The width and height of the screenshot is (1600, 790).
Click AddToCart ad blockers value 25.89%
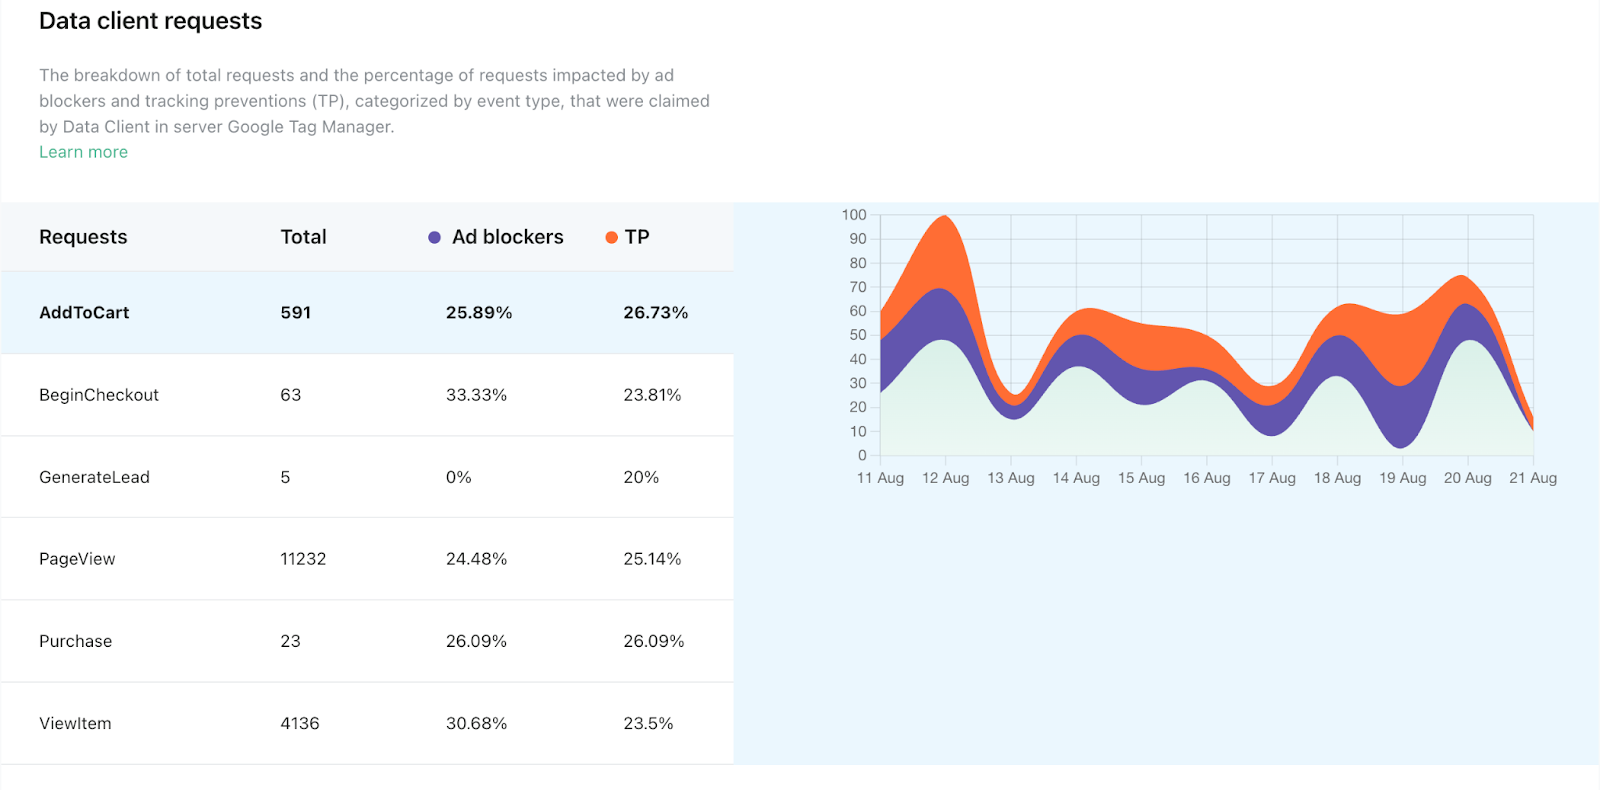[479, 313]
